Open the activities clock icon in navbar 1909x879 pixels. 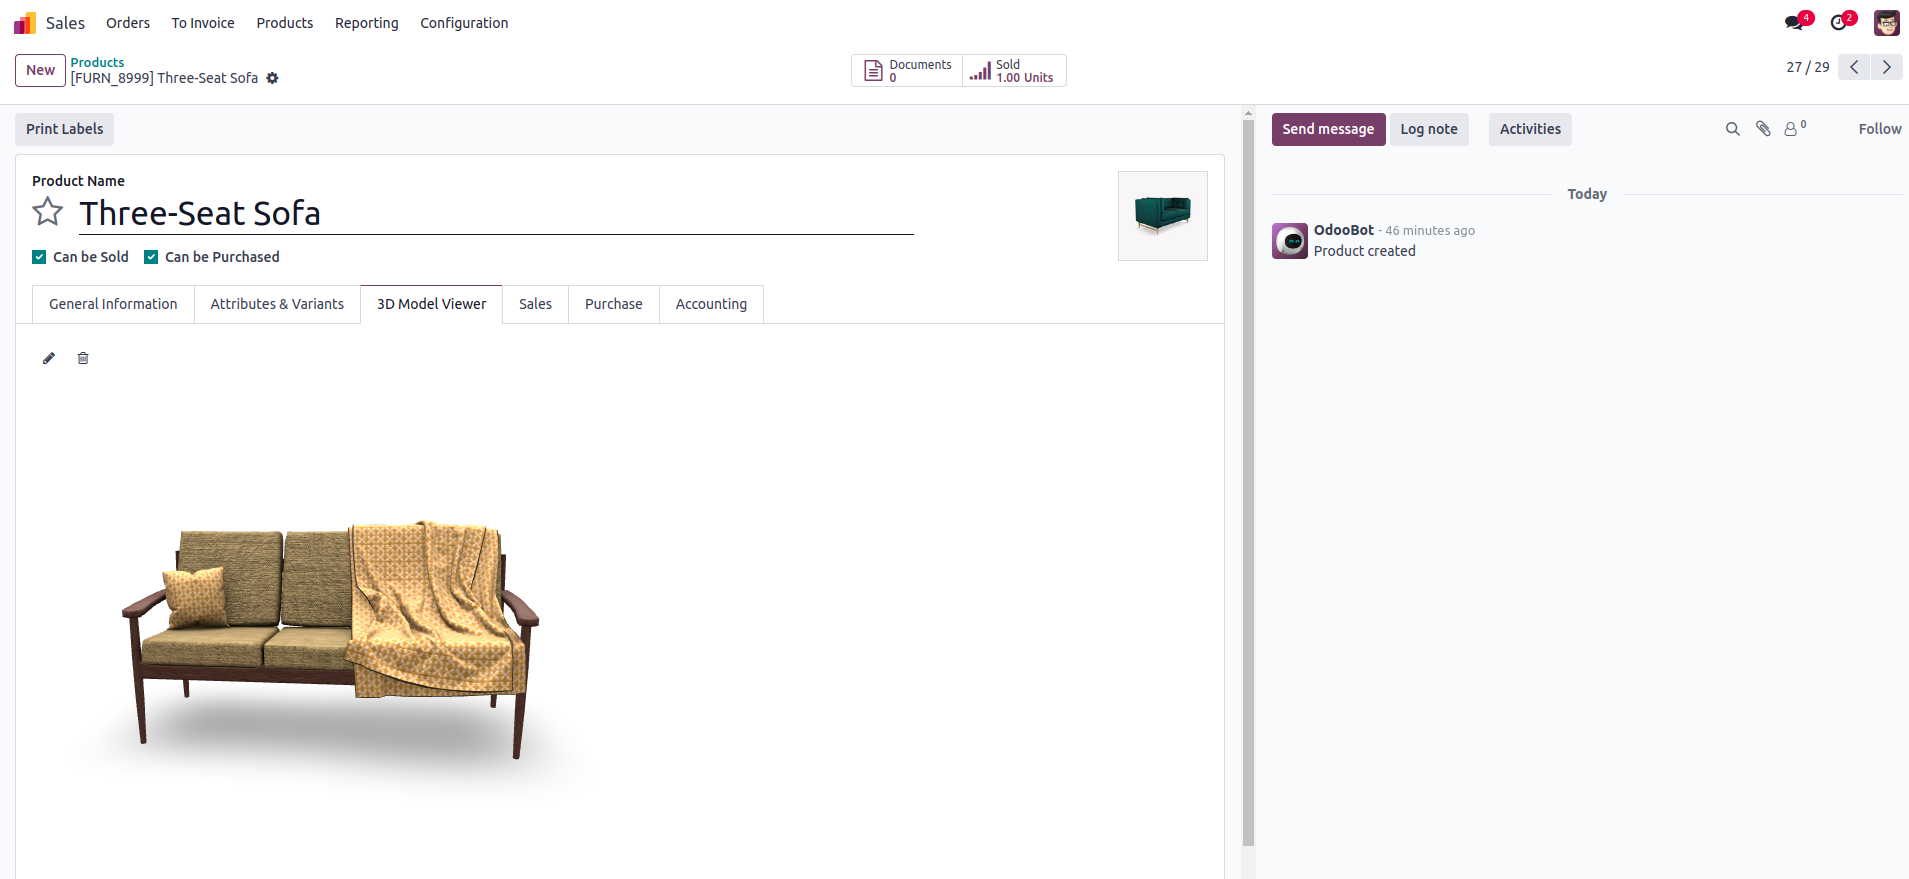pos(1840,22)
